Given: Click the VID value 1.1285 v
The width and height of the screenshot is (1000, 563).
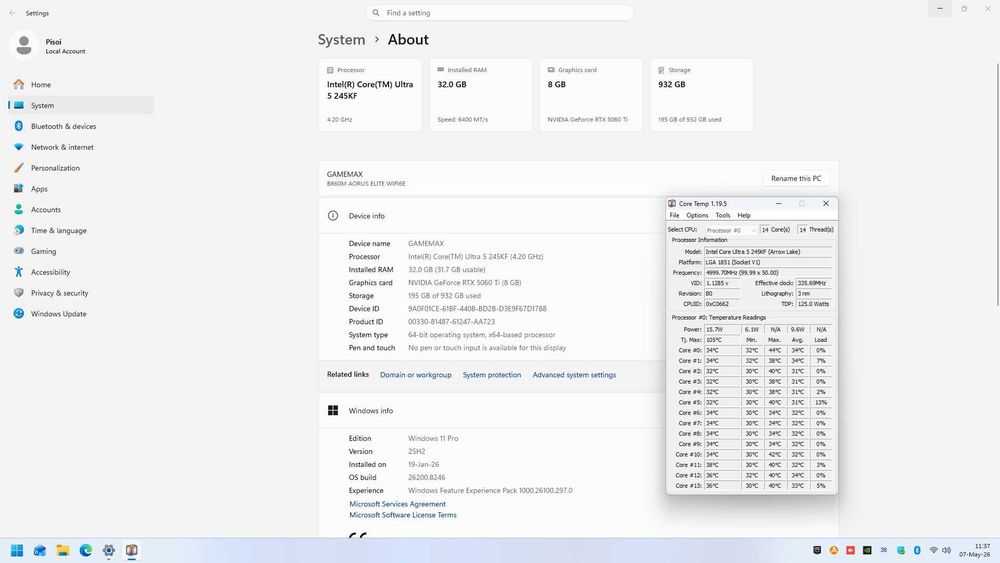Looking at the screenshot, I should [721, 283].
